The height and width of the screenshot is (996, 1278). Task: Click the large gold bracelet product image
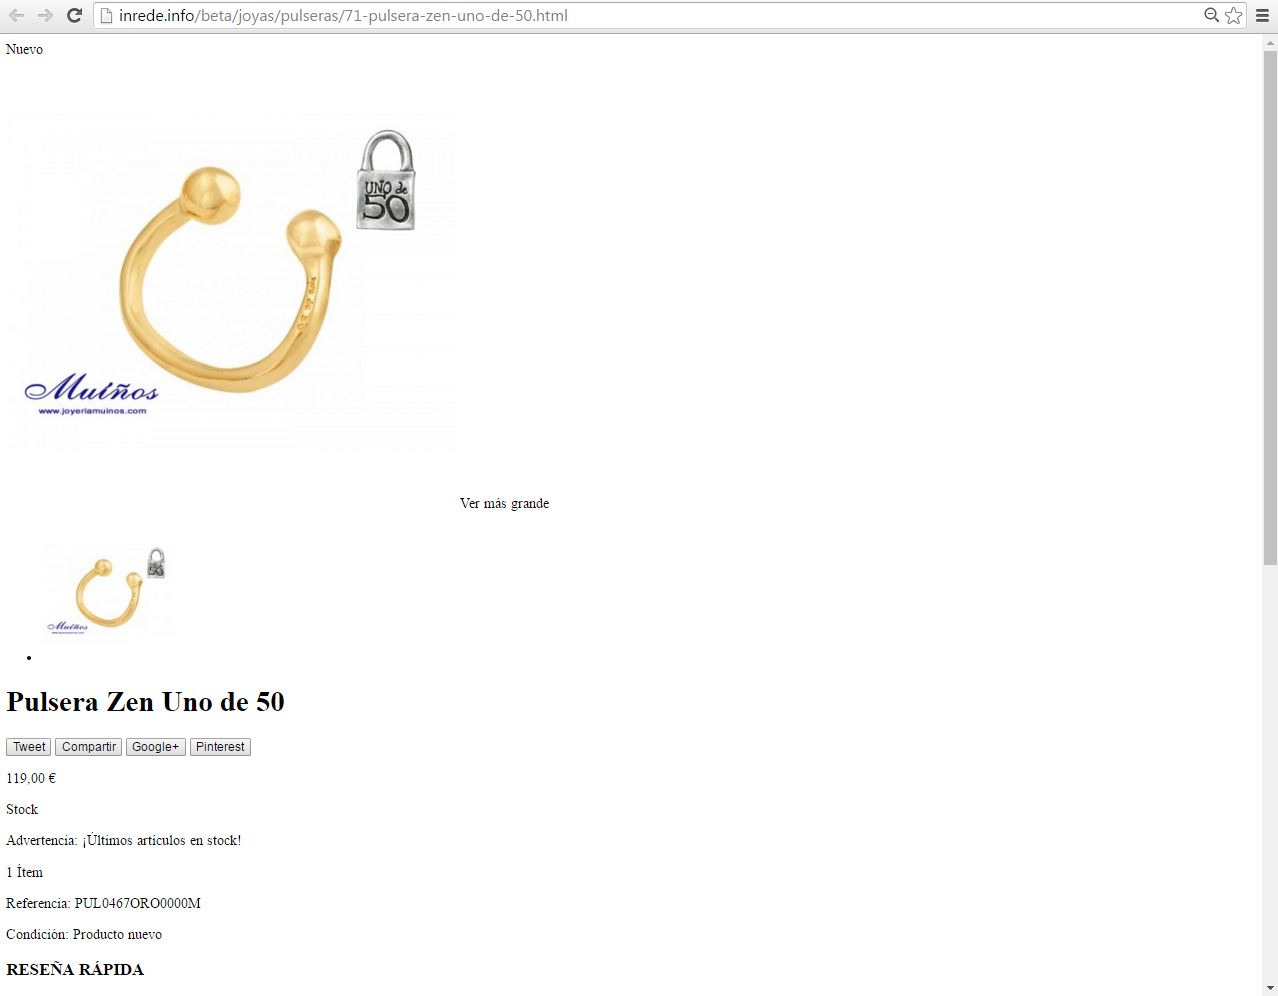pos(231,281)
